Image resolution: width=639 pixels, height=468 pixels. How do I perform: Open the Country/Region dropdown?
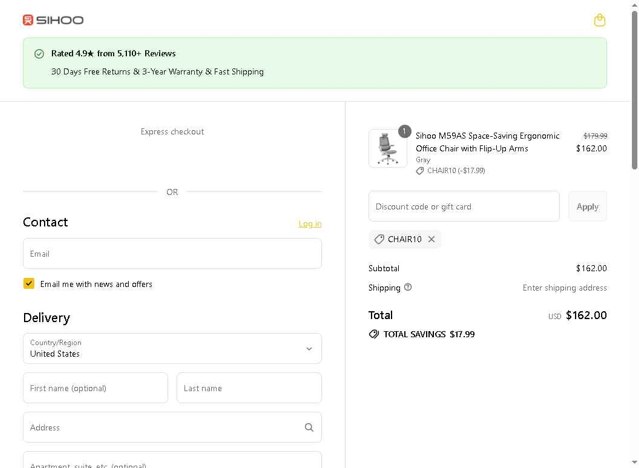172,349
